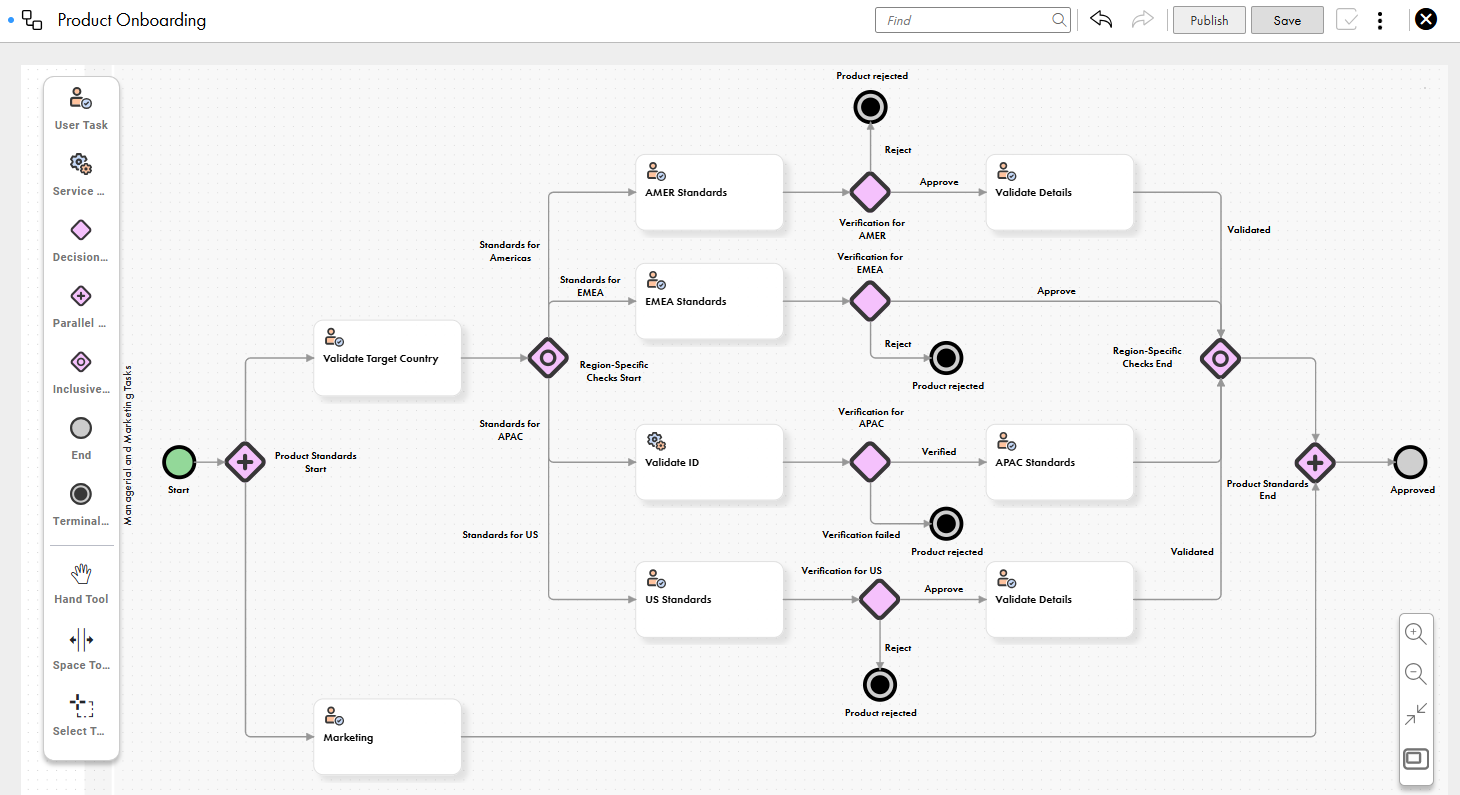Viewport: 1460px width, 795px height.
Task: Select the AMER Standards task box
Action: (x=709, y=192)
